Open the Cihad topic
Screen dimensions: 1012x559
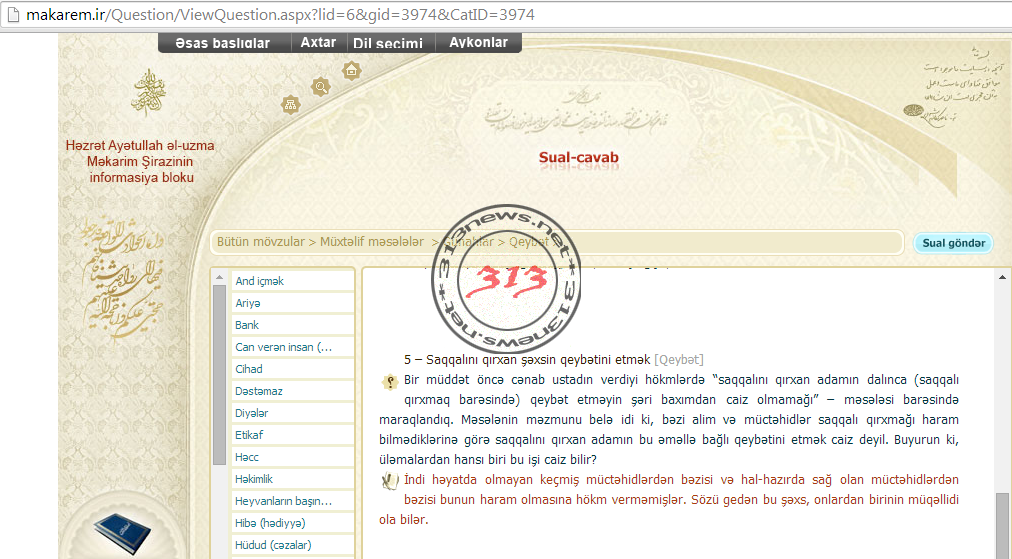tap(293, 369)
